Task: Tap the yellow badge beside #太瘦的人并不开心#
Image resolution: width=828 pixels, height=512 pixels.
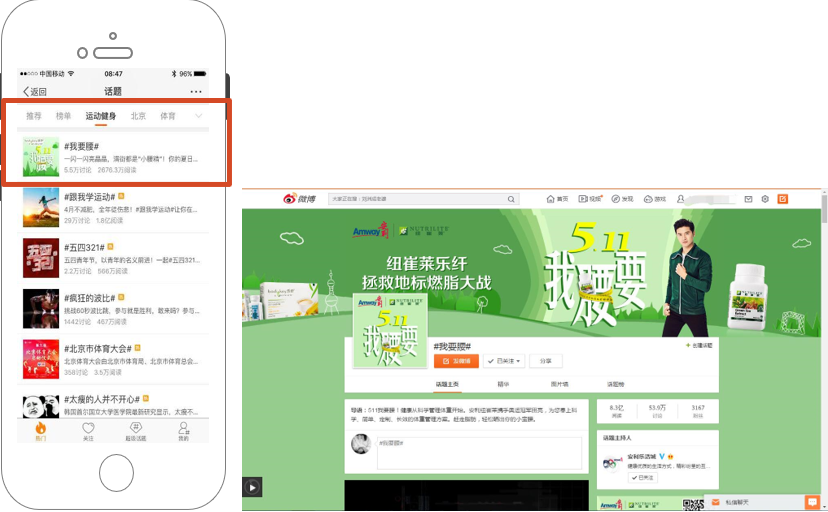Action: [x=146, y=399]
